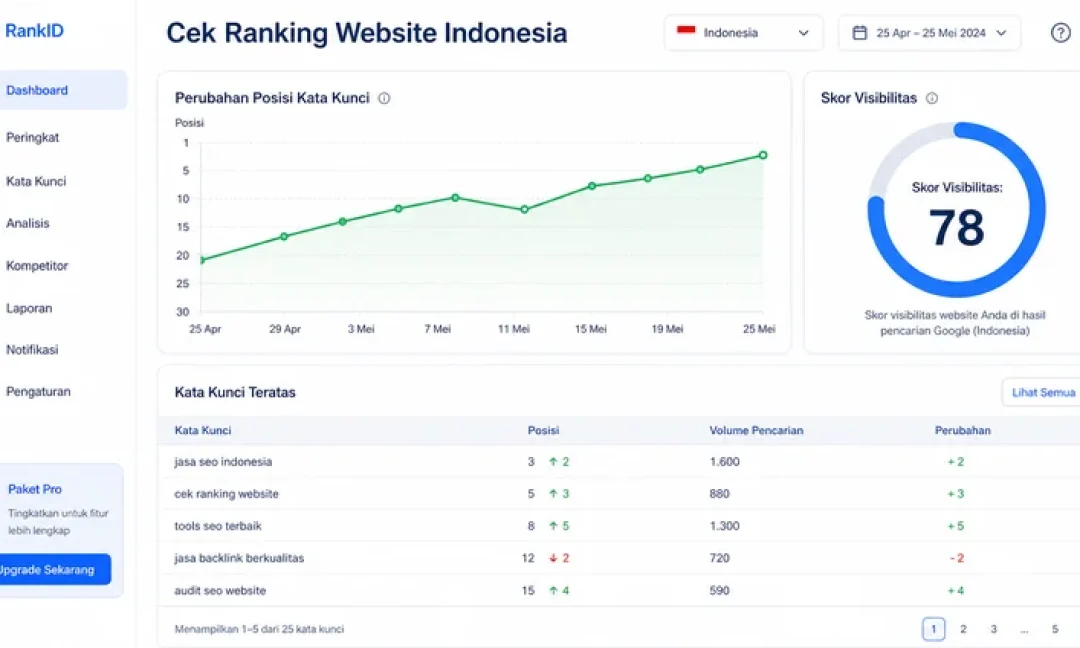The height and width of the screenshot is (648, 1080).
Task: Open the 25 Apr – 25 Mei 2024 date range dropdown
Action: click(929, 32)
